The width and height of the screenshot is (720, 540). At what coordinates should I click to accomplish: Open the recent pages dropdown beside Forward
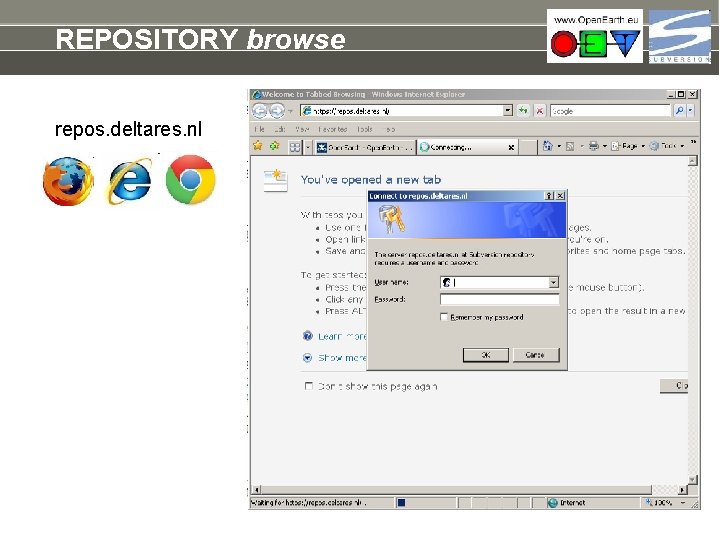(290, 111)
